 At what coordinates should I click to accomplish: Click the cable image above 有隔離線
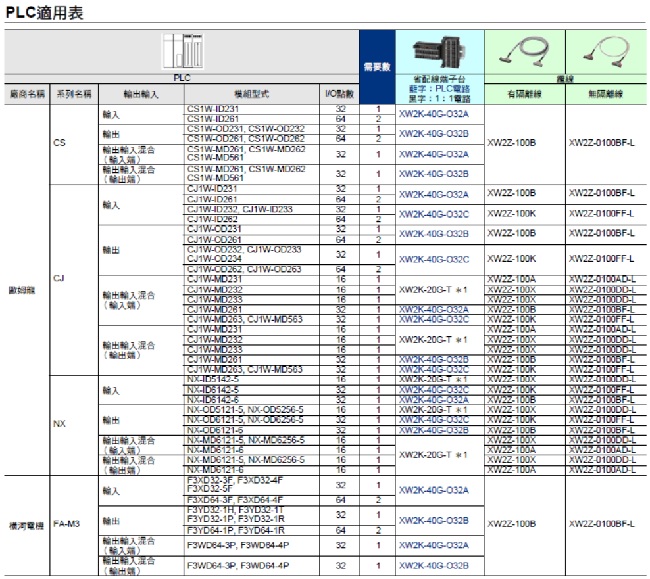[x=524, y=51]
